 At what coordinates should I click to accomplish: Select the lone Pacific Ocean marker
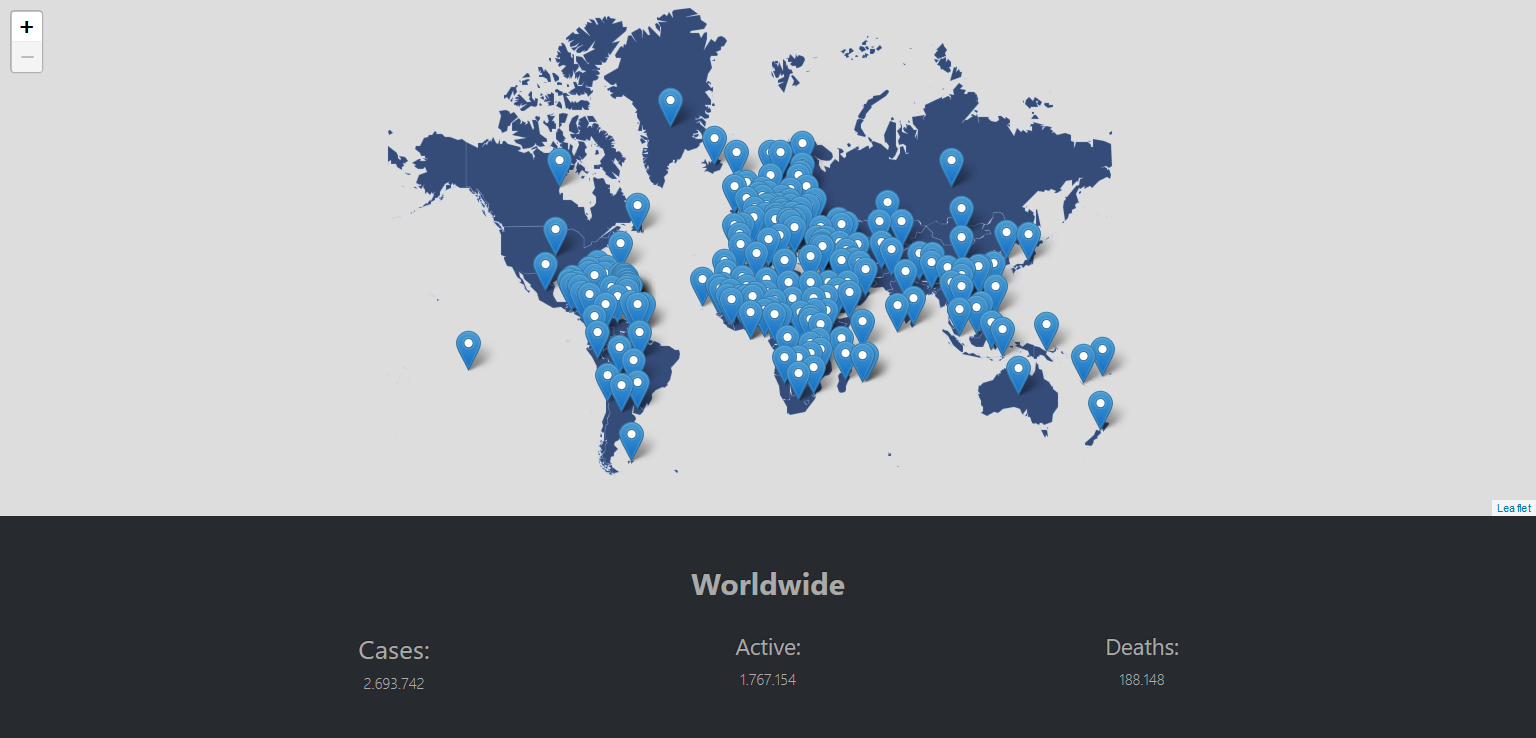(468, 350)
